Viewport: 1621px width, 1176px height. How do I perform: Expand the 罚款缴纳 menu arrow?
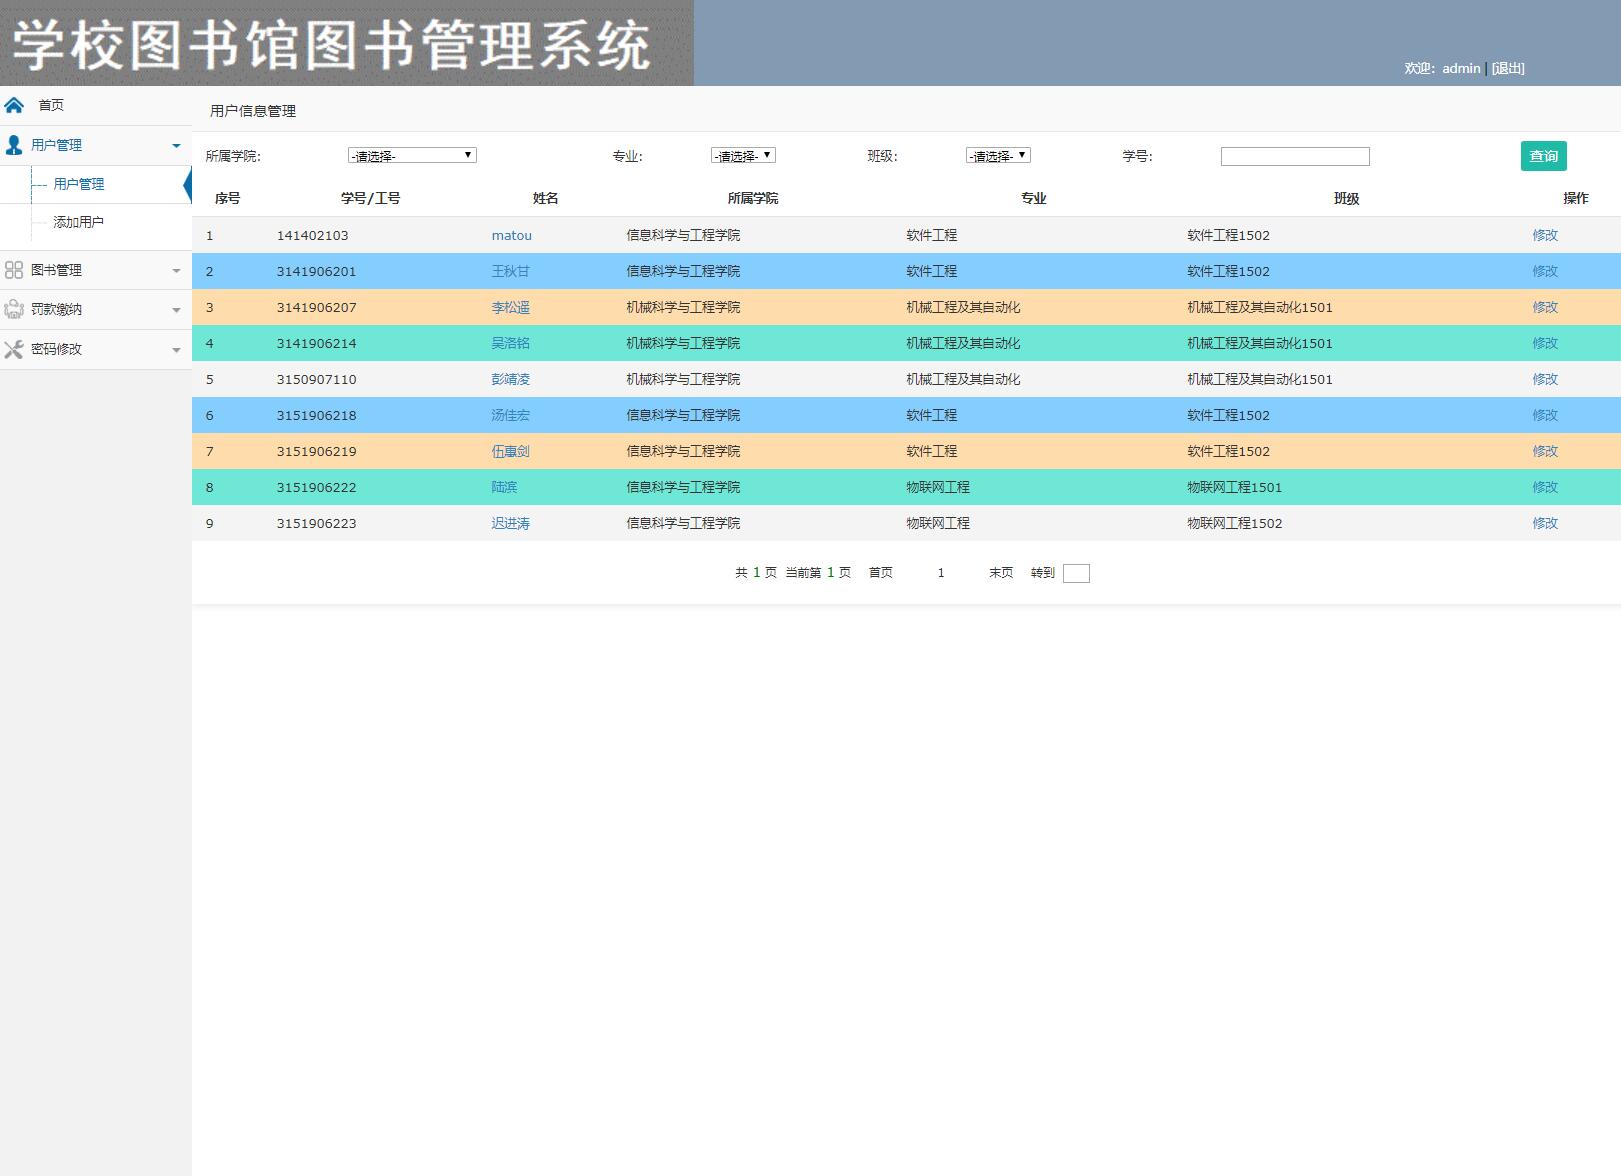pyautogui.click(x=176, y=310)
